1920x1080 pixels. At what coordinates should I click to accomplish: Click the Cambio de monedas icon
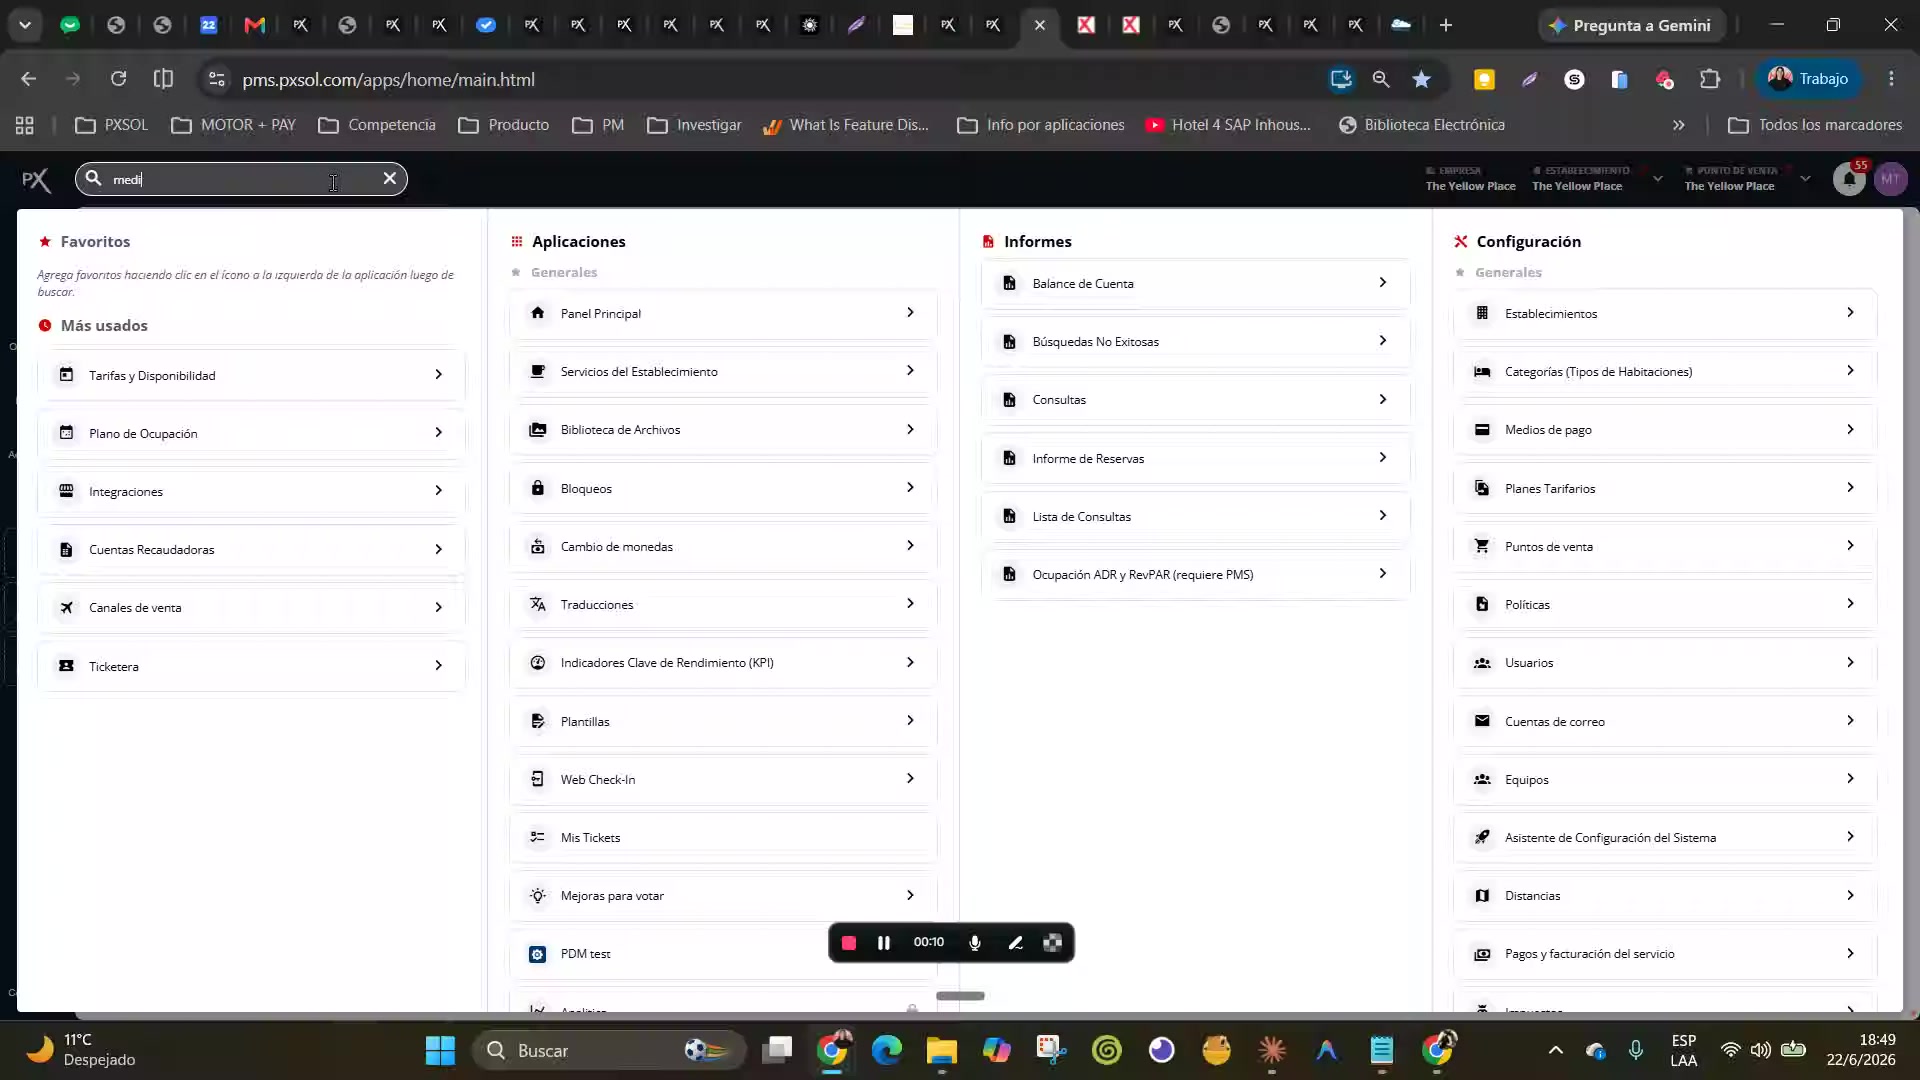pyautogui.click(x=538, y=546)
